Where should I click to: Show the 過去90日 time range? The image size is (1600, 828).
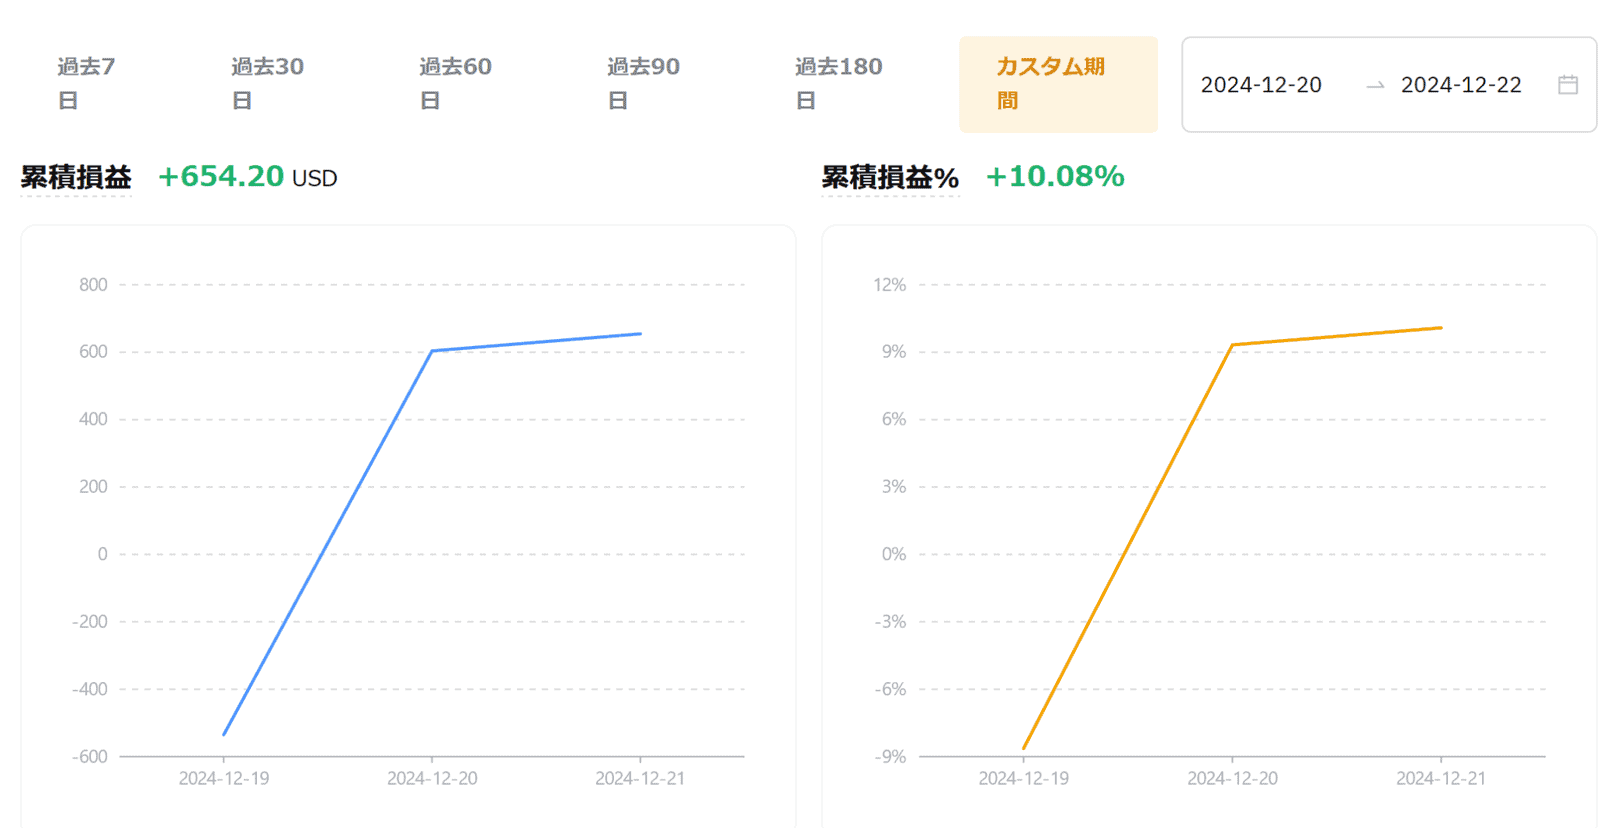pos(643,83)
